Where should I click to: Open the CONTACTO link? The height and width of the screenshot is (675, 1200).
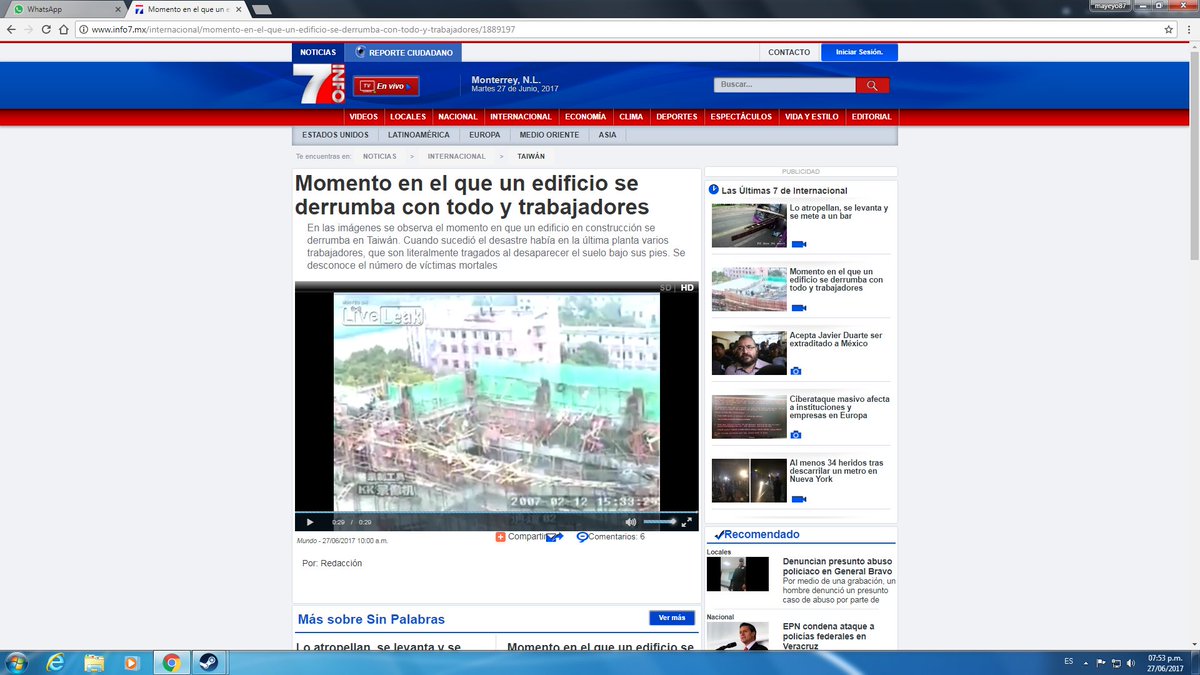(x=789, y=52)
